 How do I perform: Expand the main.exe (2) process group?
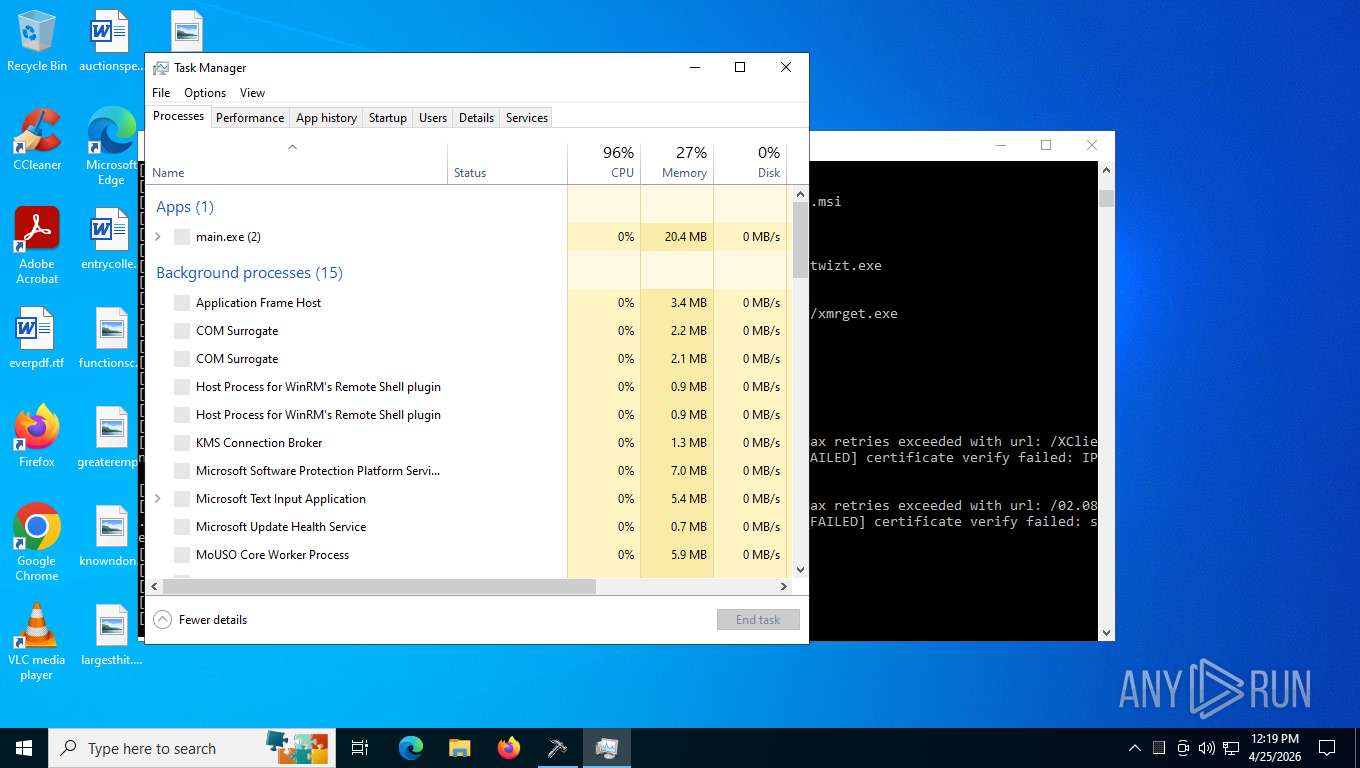pos(158,237)
